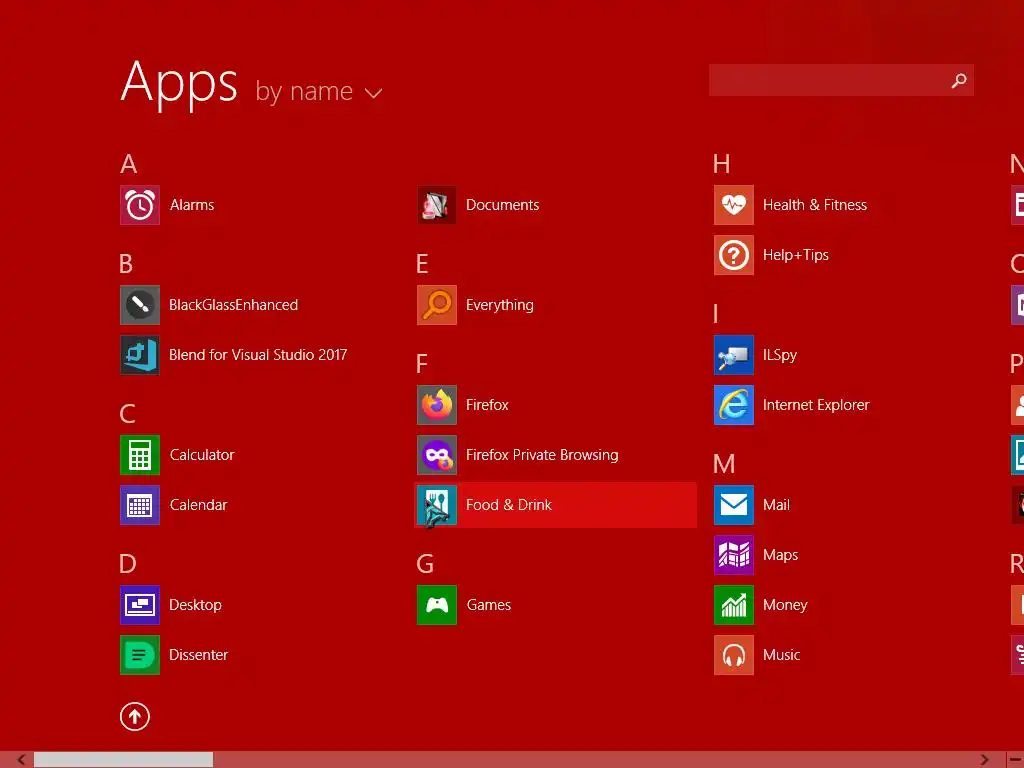Open the Music app icon
The width and height of the screenshot is (1024, 768).
pos(734,655)
